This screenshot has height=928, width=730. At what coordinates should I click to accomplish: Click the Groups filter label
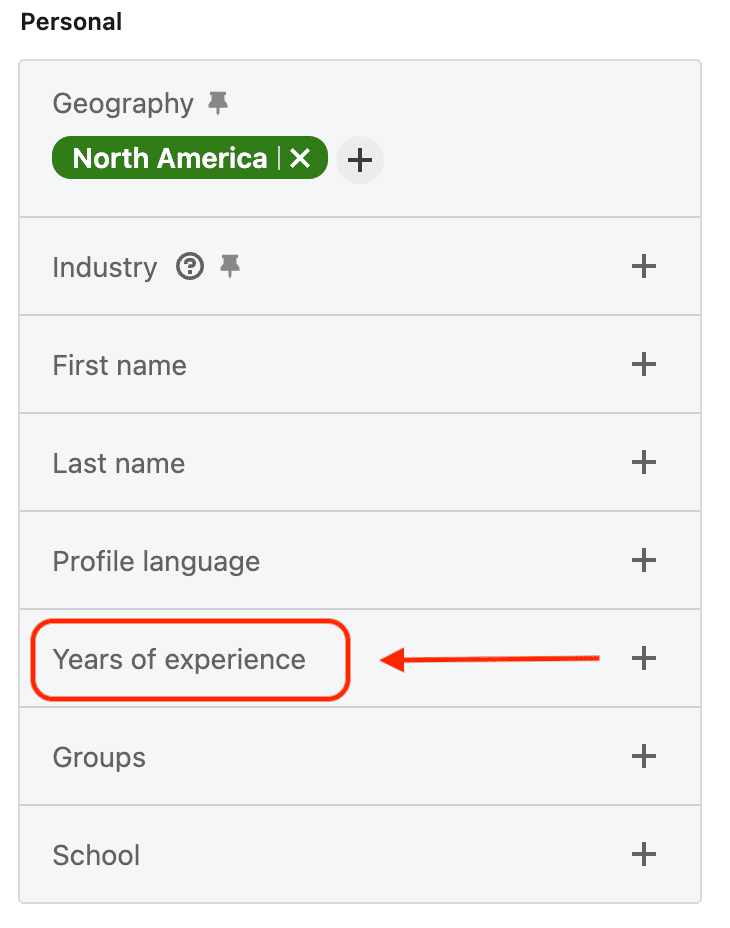(x=99, y=758)
